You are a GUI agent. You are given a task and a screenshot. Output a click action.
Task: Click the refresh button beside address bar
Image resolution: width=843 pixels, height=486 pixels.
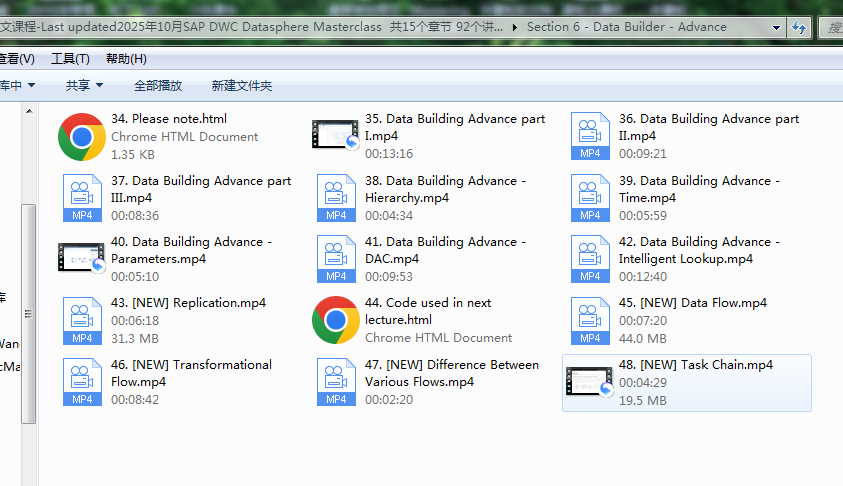799,27
